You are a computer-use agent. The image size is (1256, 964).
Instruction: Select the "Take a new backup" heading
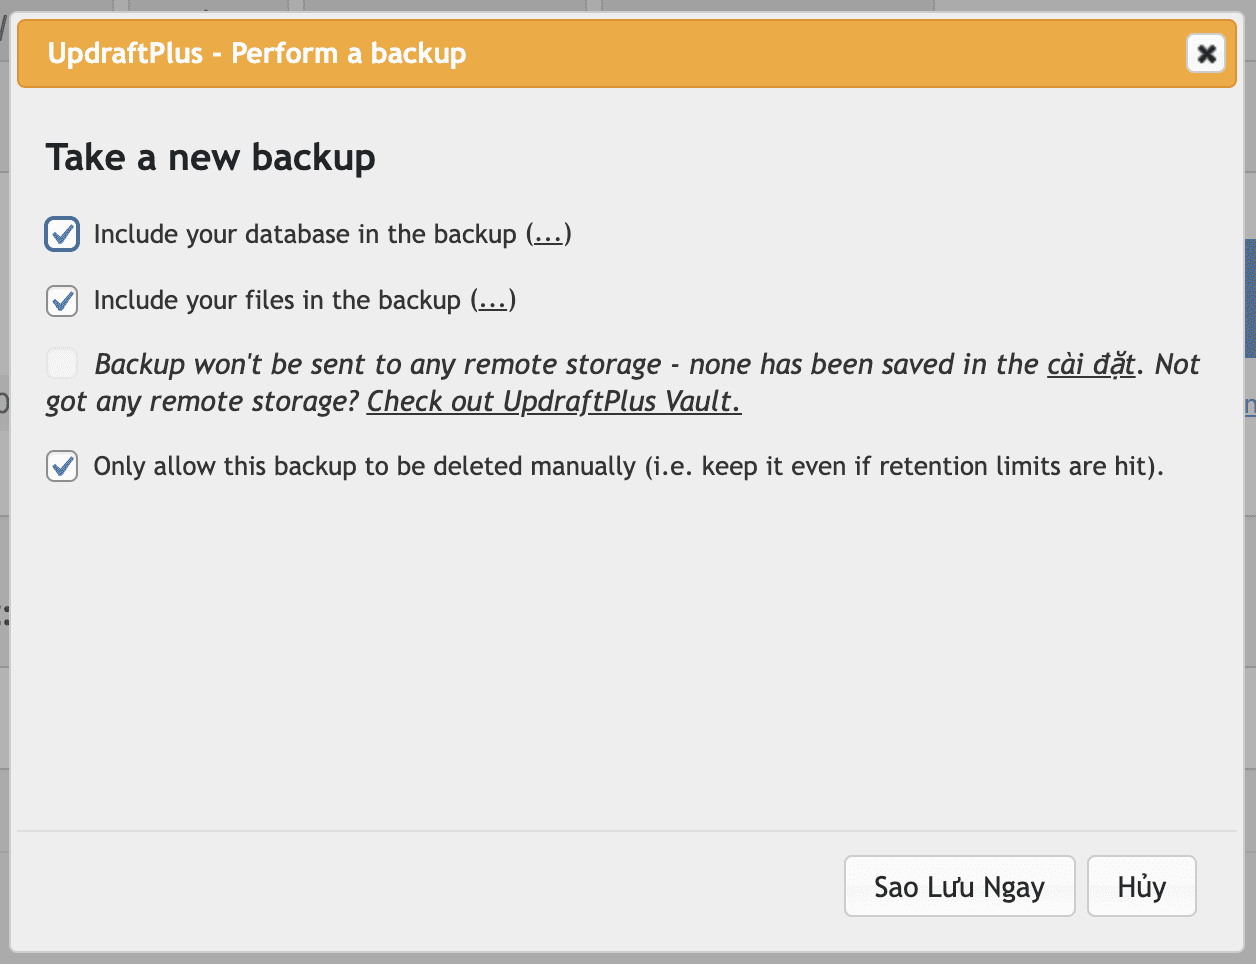click(x=210, y=157)
